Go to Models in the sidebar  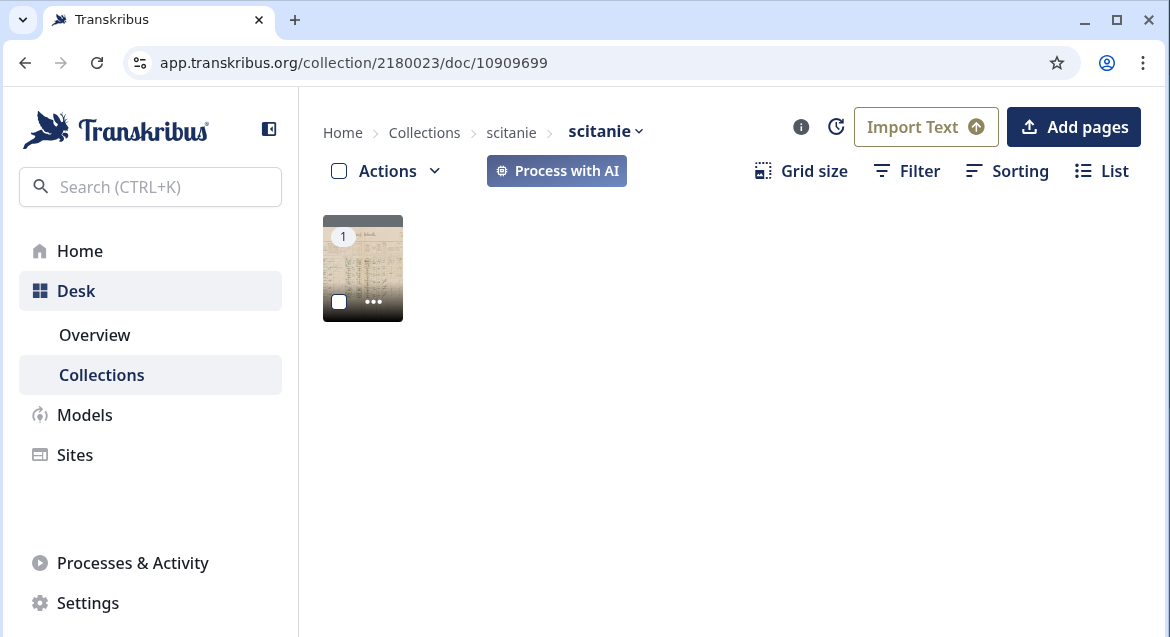pyautogui.click(x=85, y=415)
